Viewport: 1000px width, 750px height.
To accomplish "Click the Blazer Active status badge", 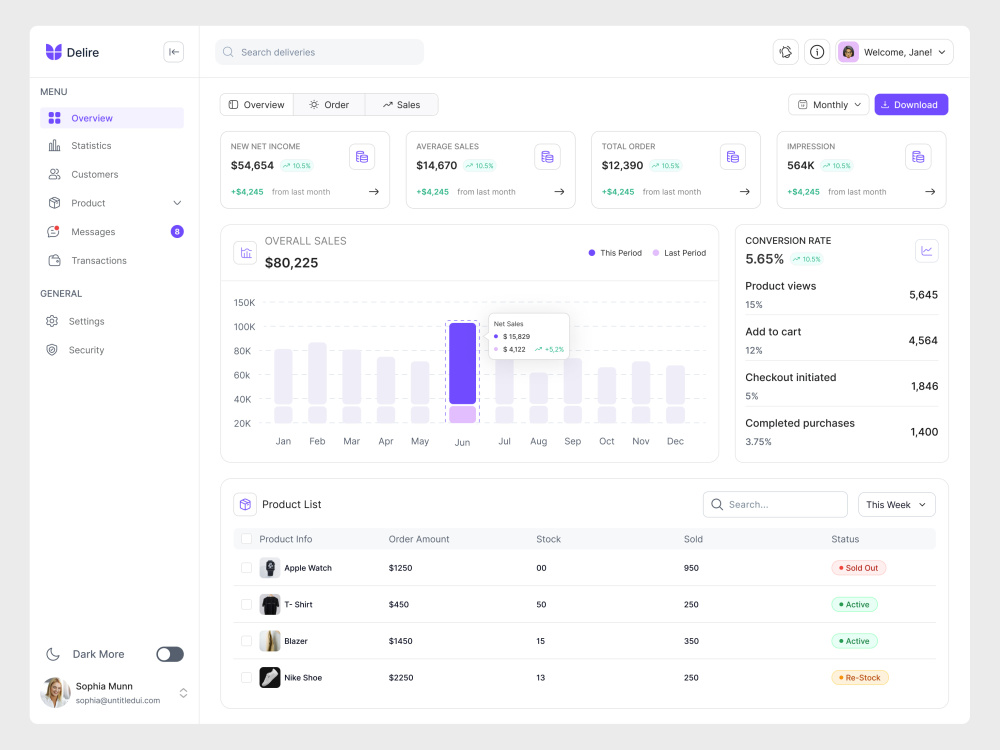I will [x=855, y=641].
